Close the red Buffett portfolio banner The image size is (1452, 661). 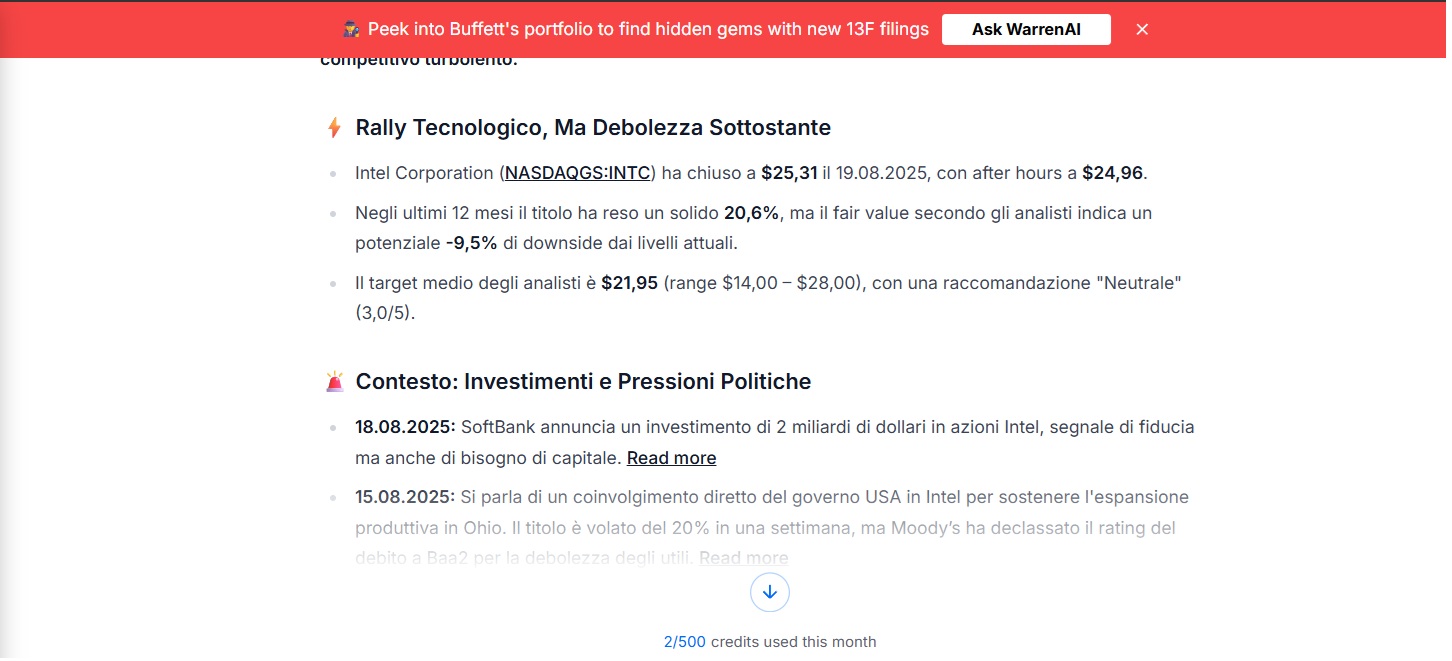click(1142, 29)
